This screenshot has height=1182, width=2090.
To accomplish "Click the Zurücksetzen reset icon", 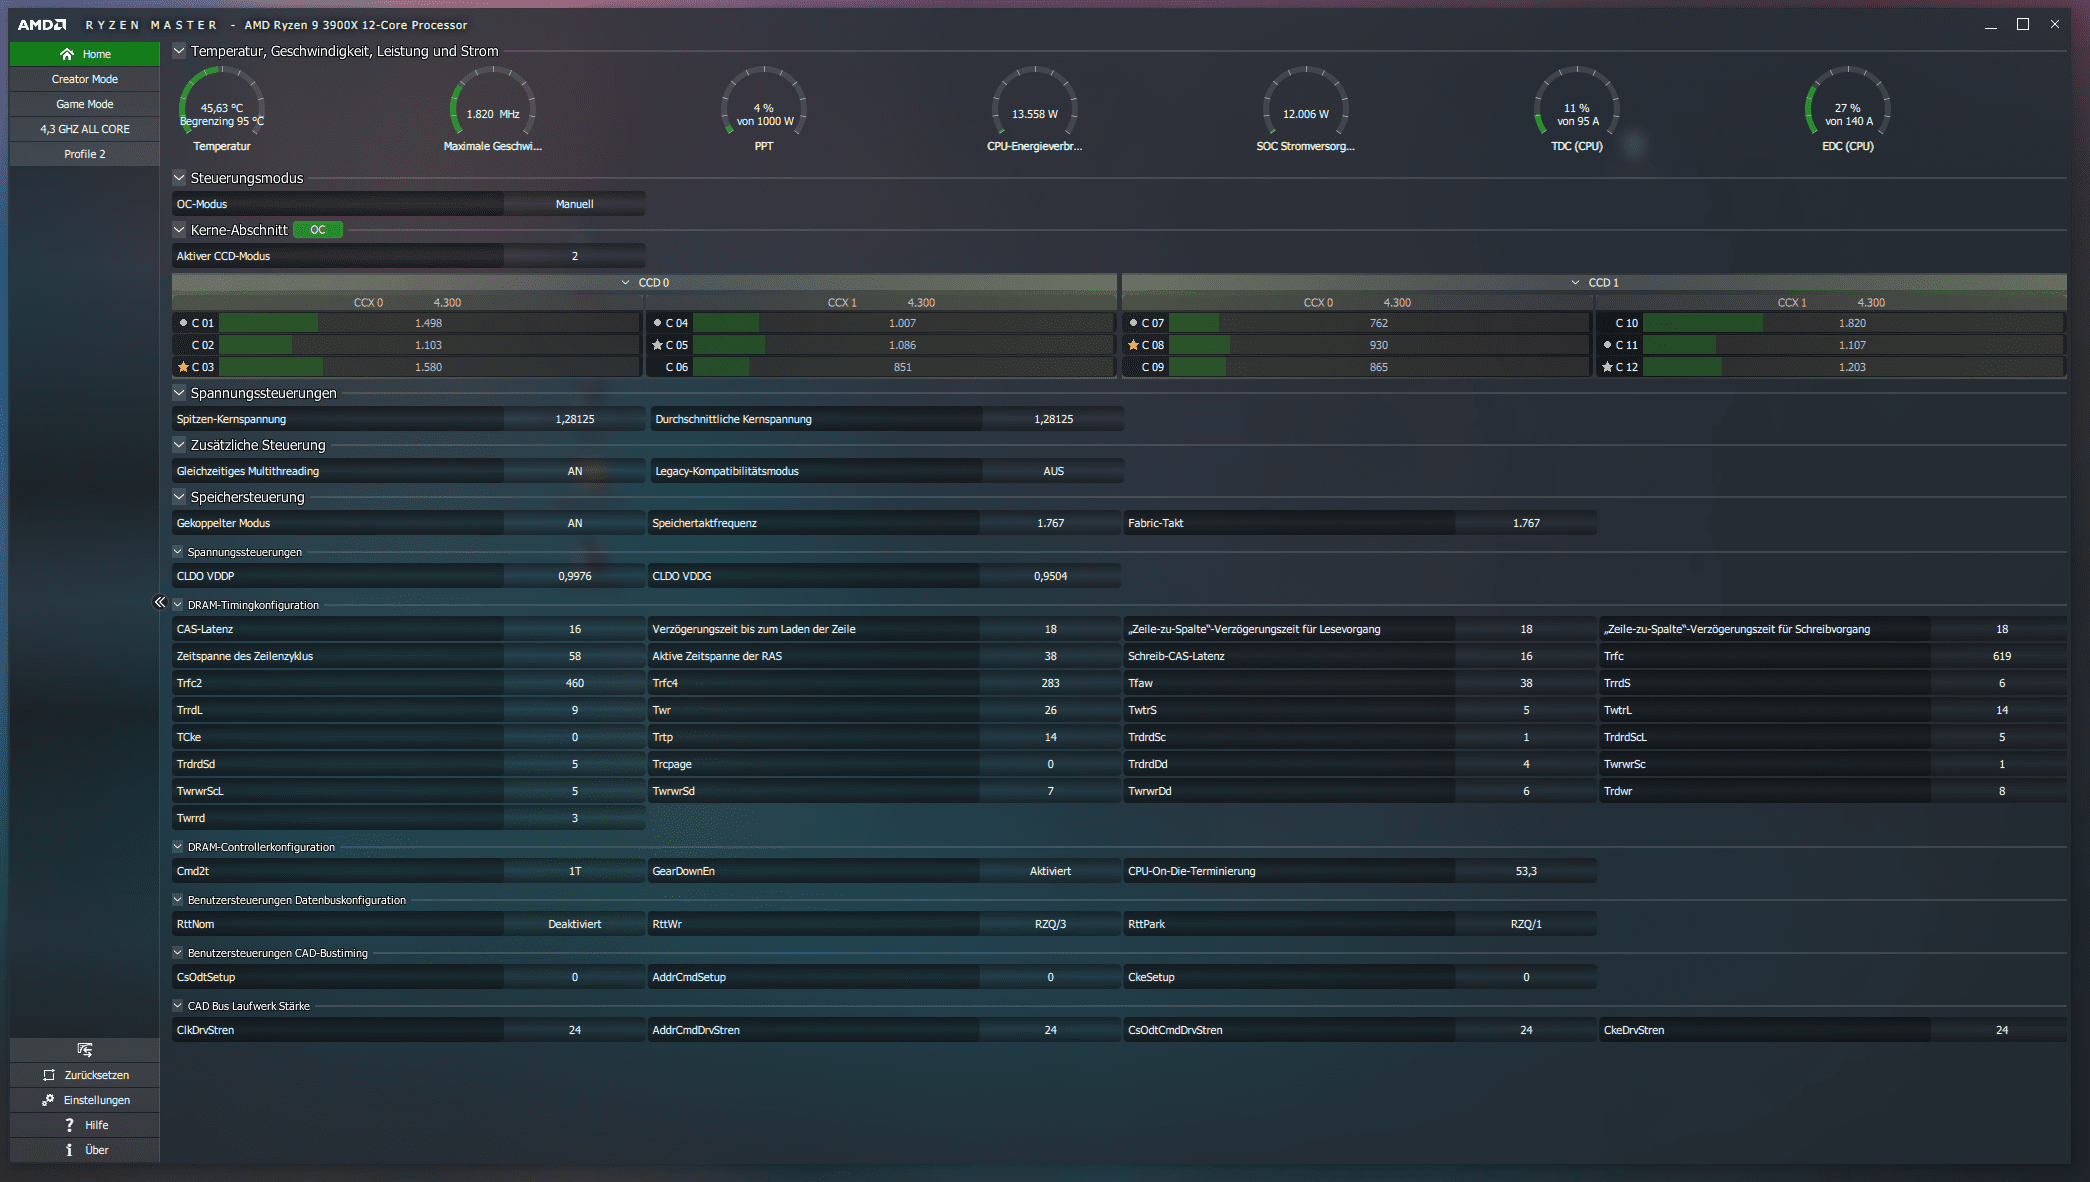I will (49, 1075).
